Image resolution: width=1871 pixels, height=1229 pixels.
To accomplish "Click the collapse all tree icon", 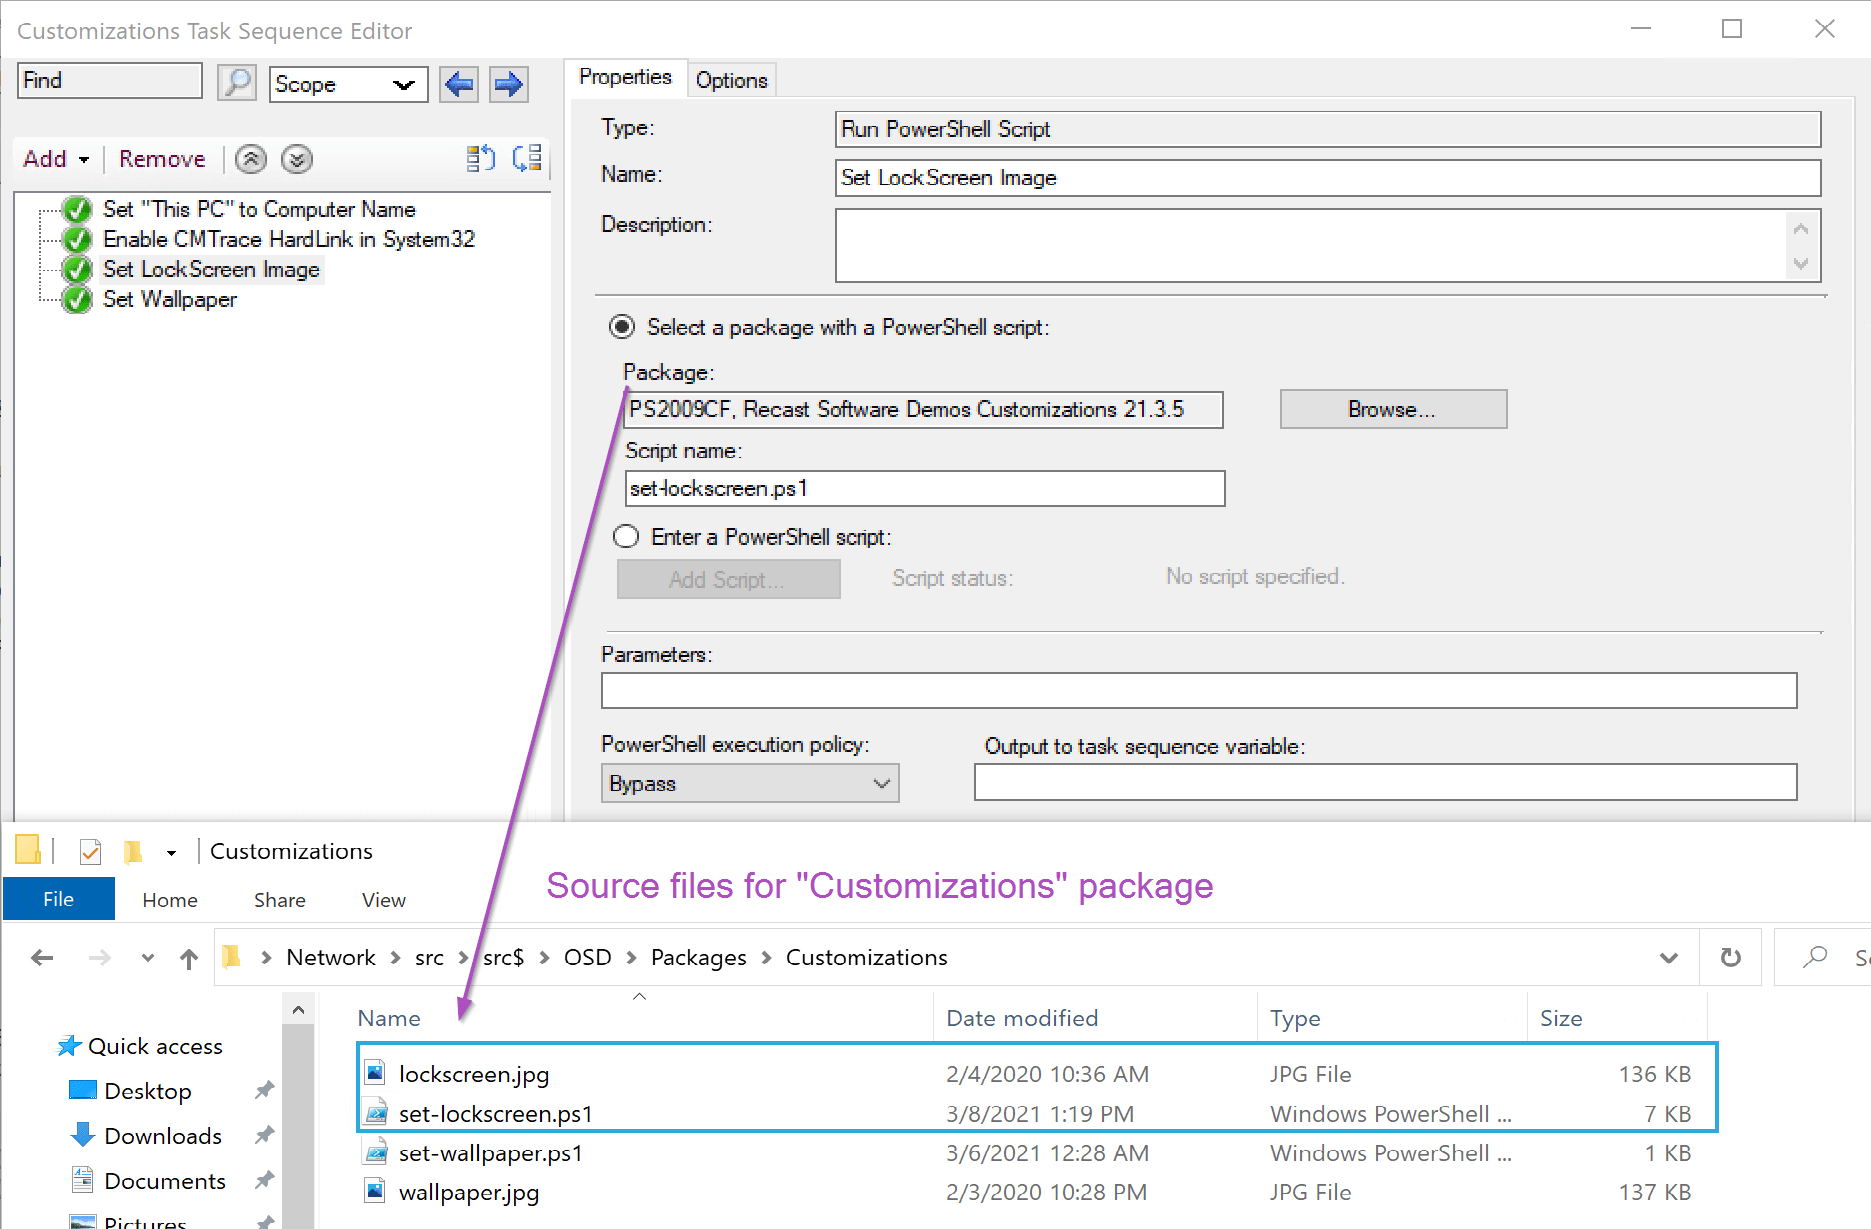I will click(527, 158).
